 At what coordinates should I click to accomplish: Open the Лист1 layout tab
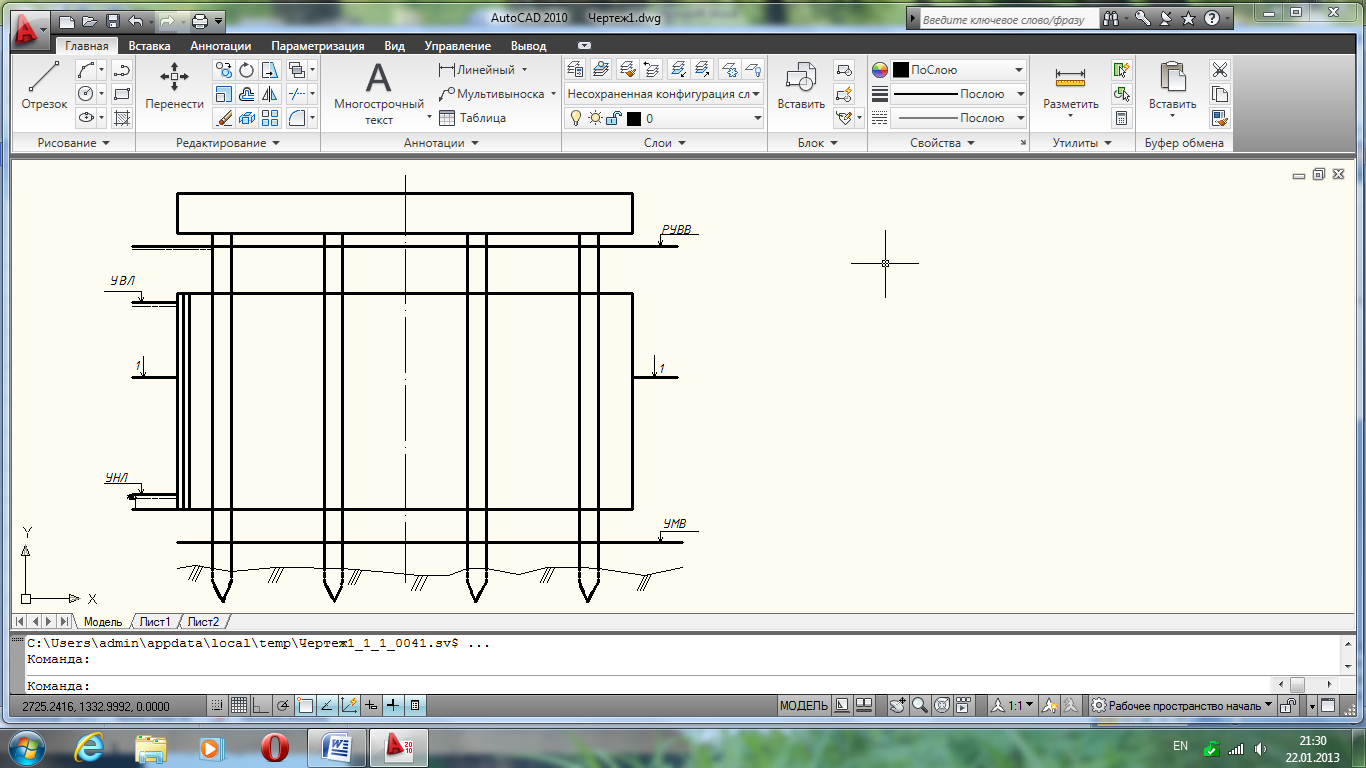tap(154, 622)
